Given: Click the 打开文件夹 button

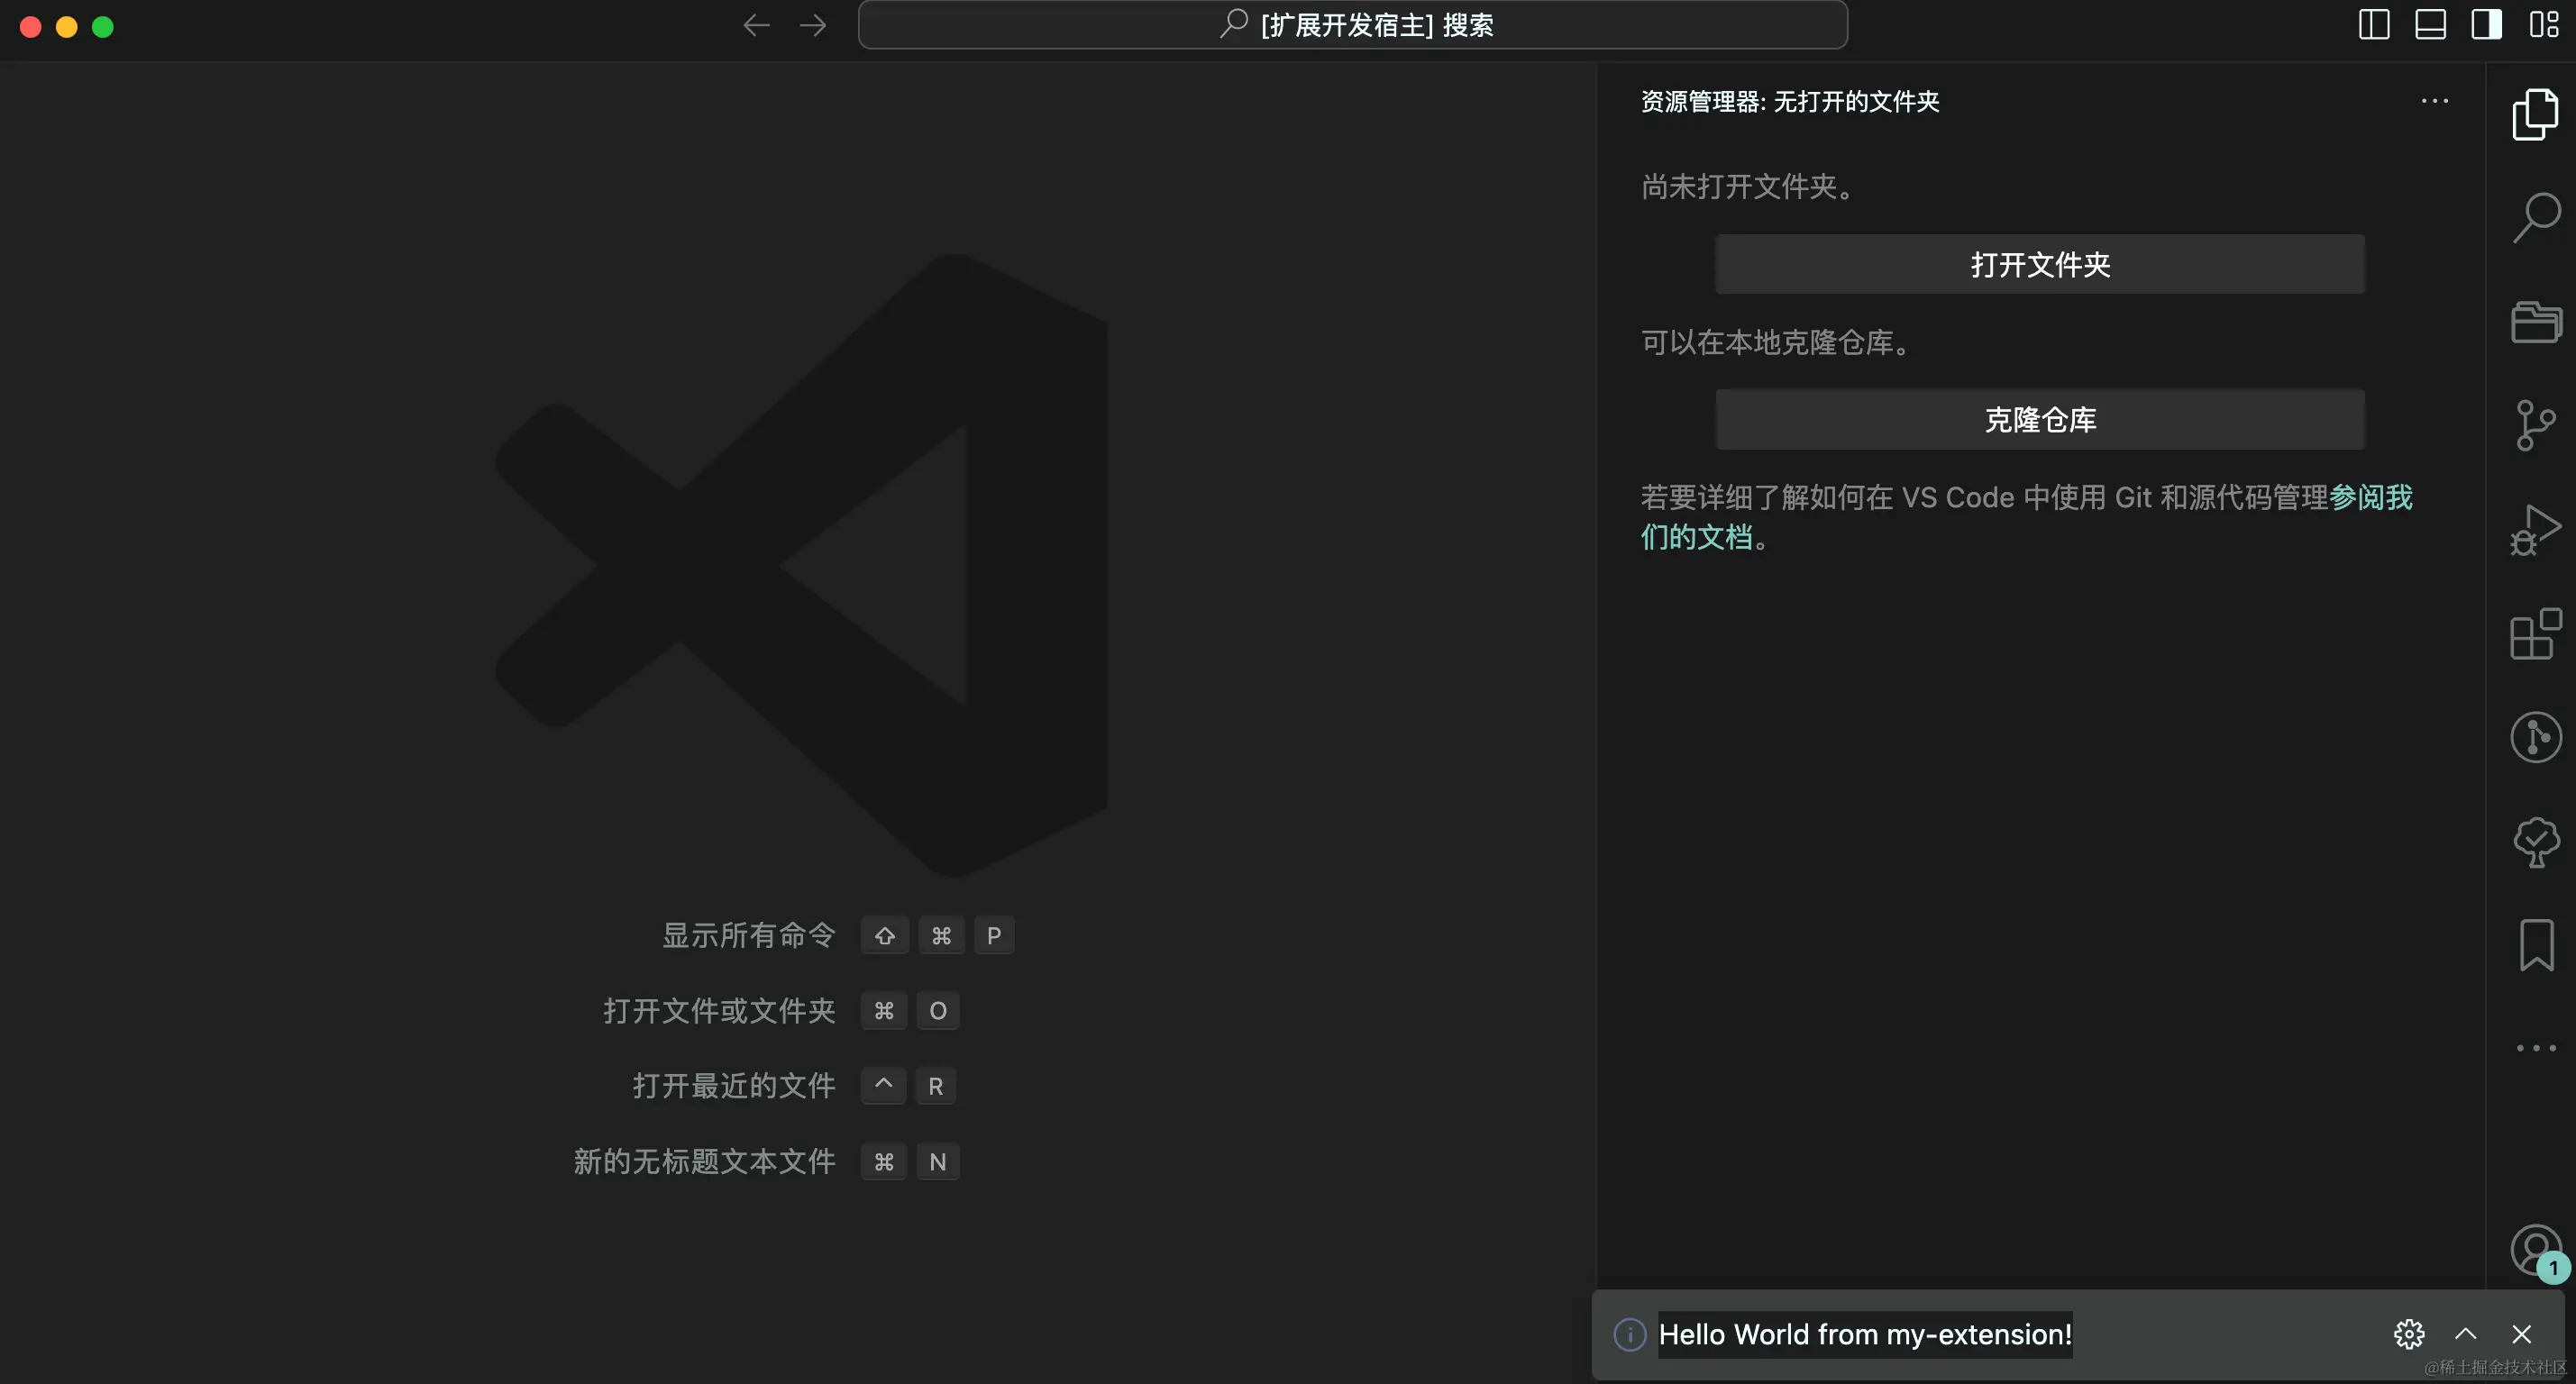Looking at the screenshot, I should (2040, 265).
